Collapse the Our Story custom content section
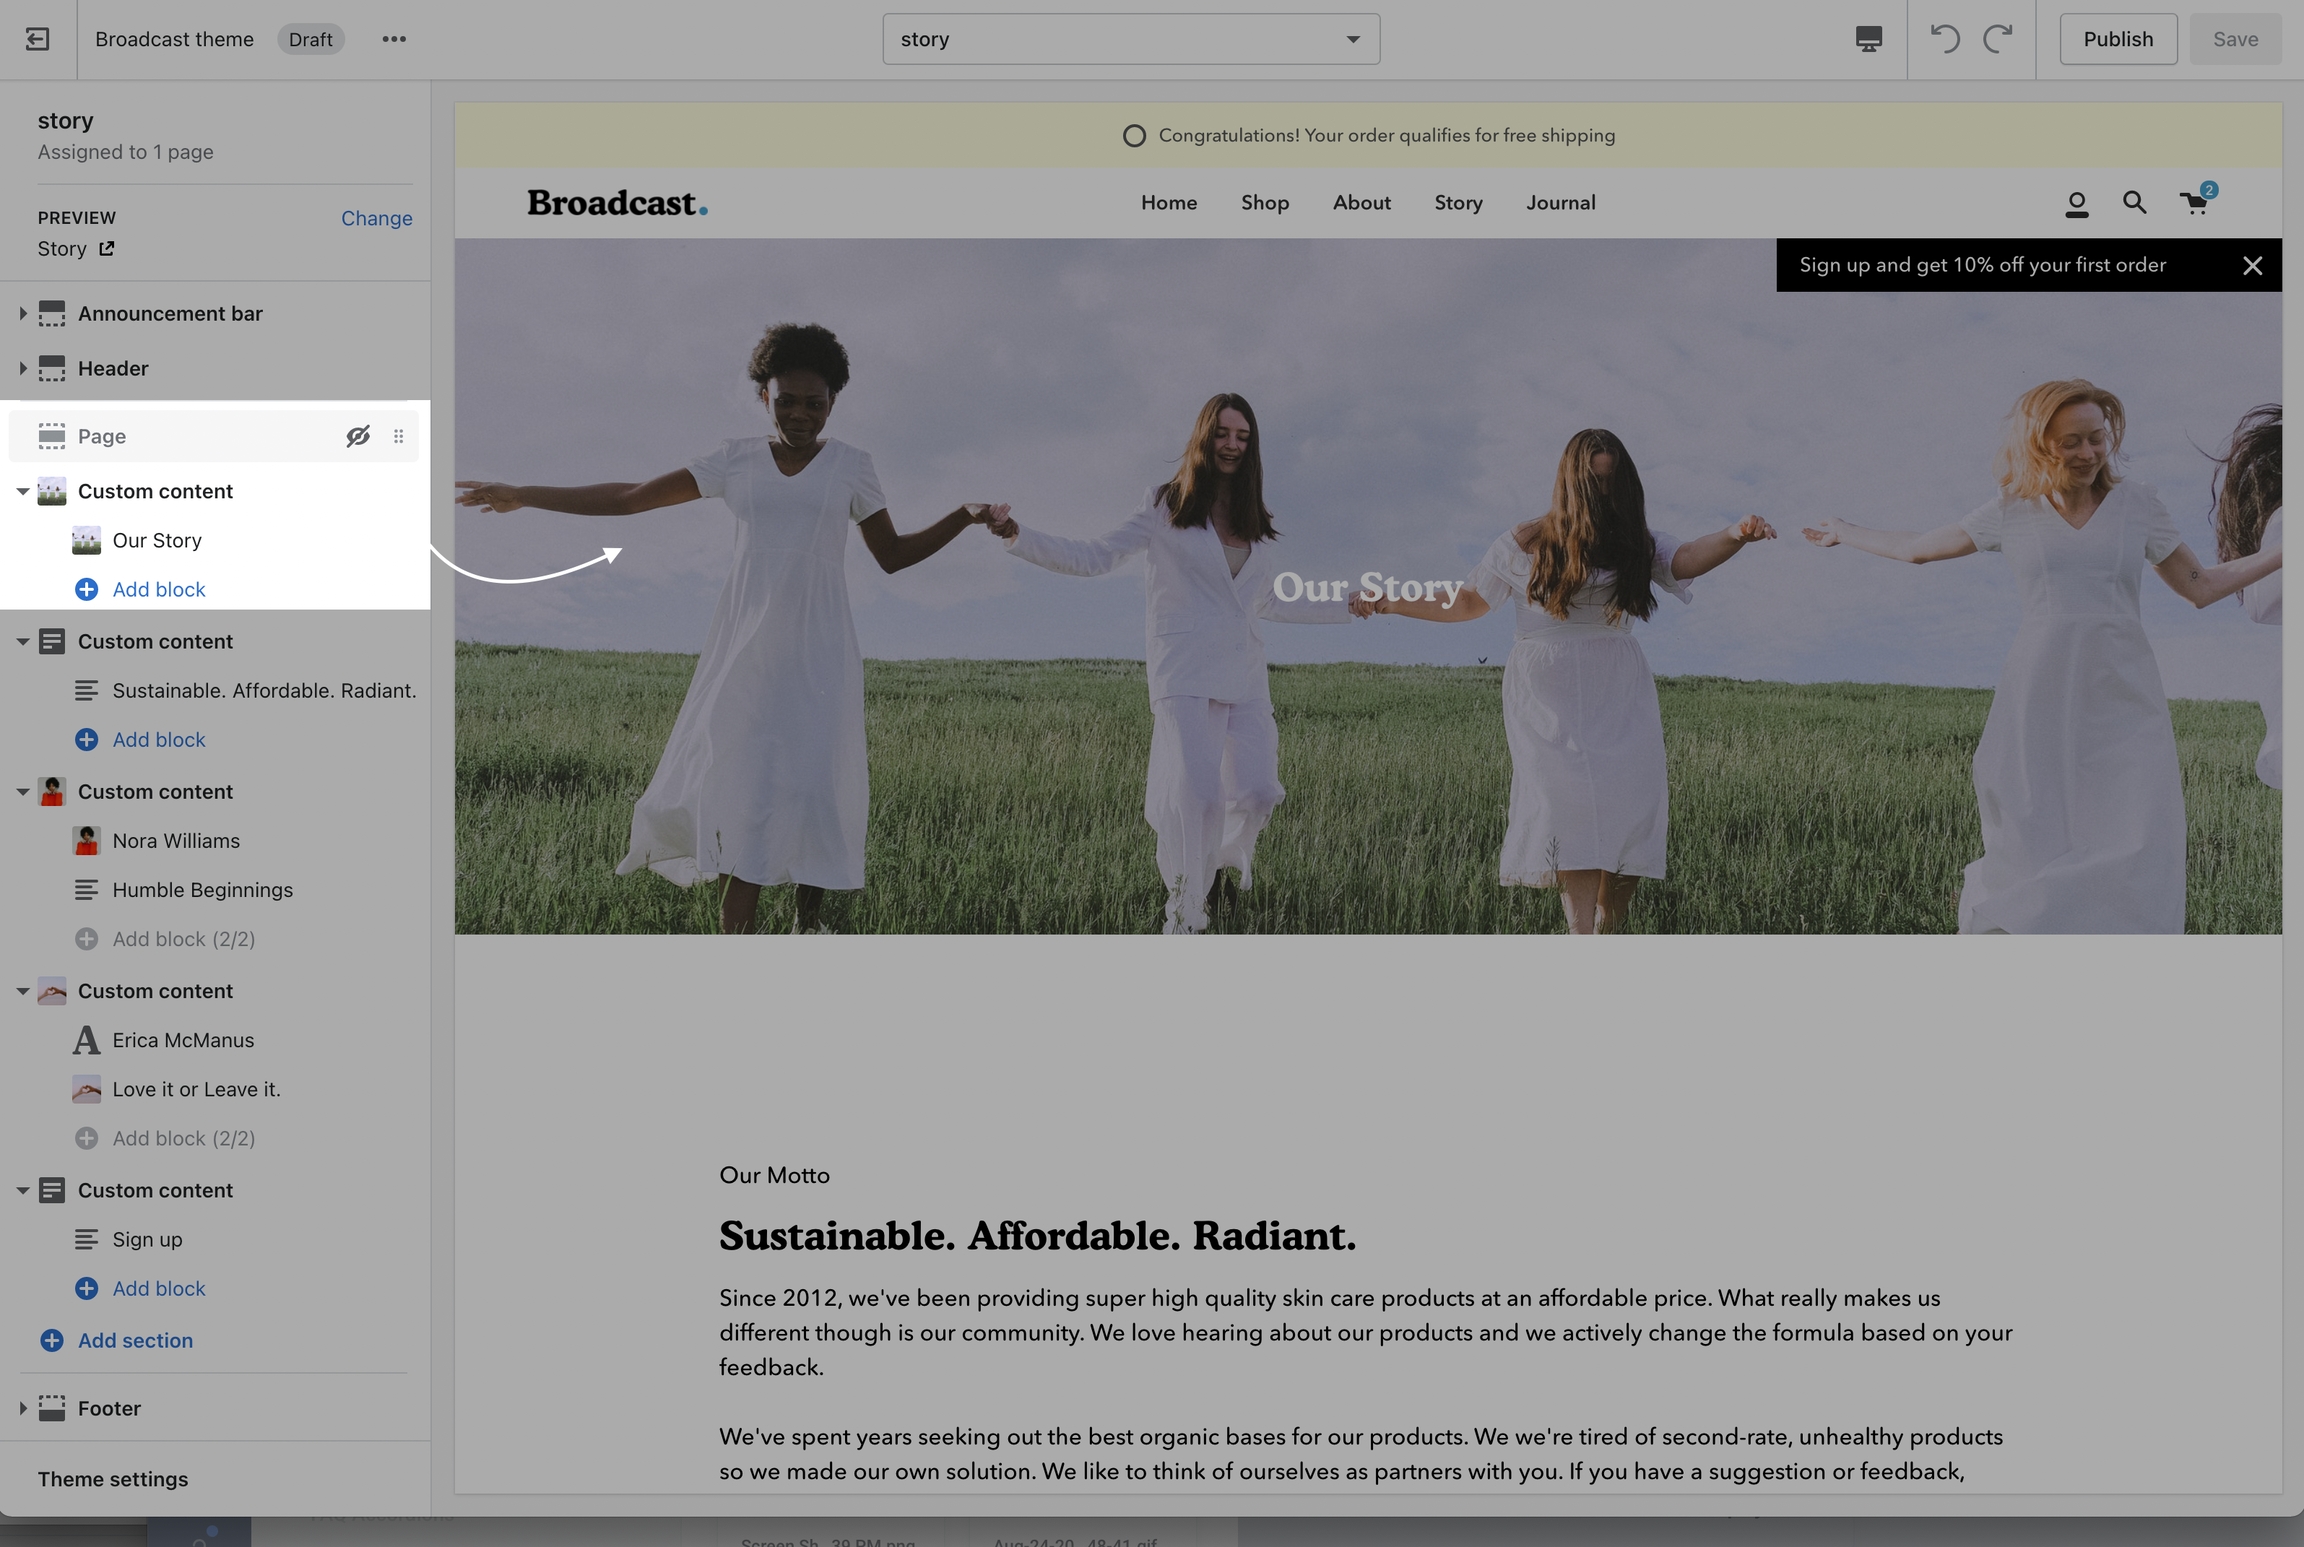Viewport: 2304px width, 1547px height. pos(22,491)
